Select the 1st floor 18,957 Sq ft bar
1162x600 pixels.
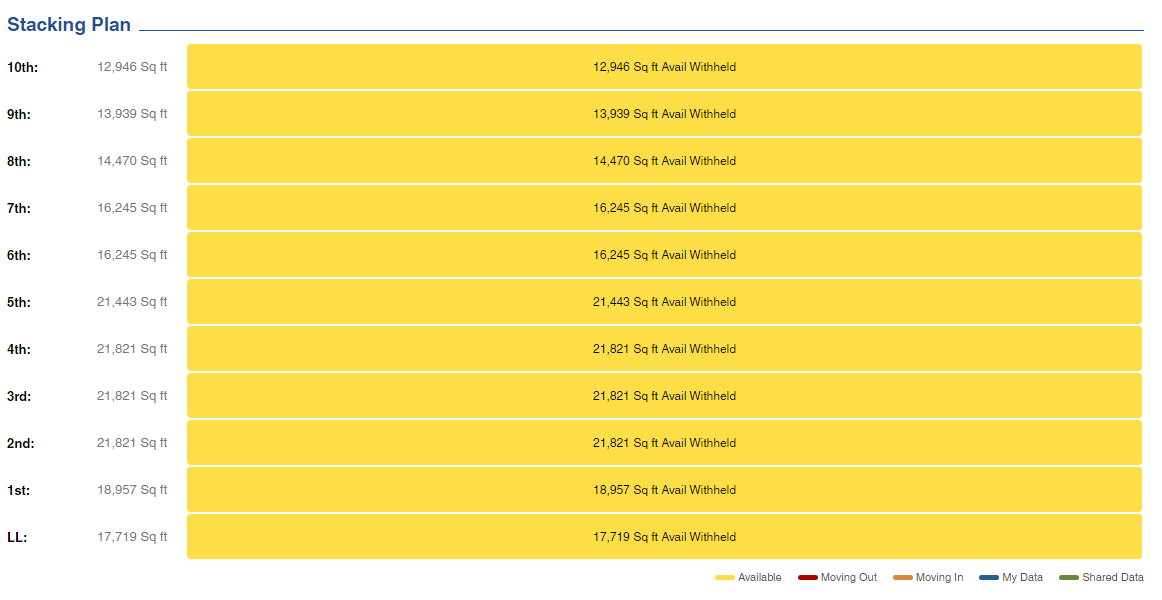click(x=664, y=490)
